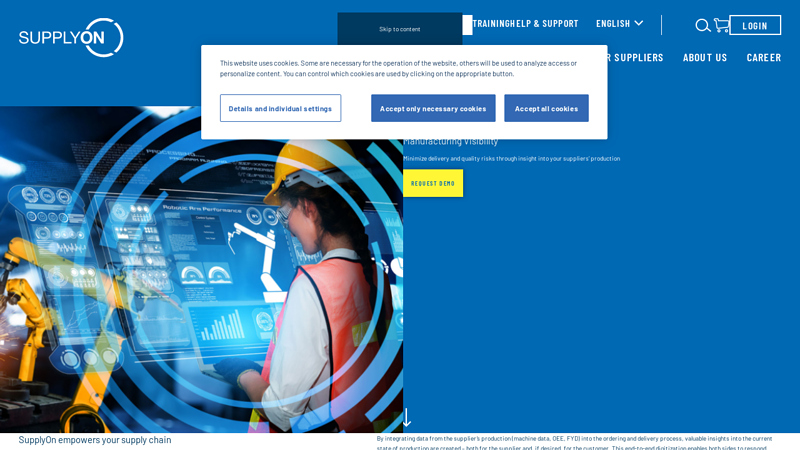The height and width of the screenshot is (450, 800).
Task: Click the scroll-down arrow below the hero image
Action: pos(407,417)
